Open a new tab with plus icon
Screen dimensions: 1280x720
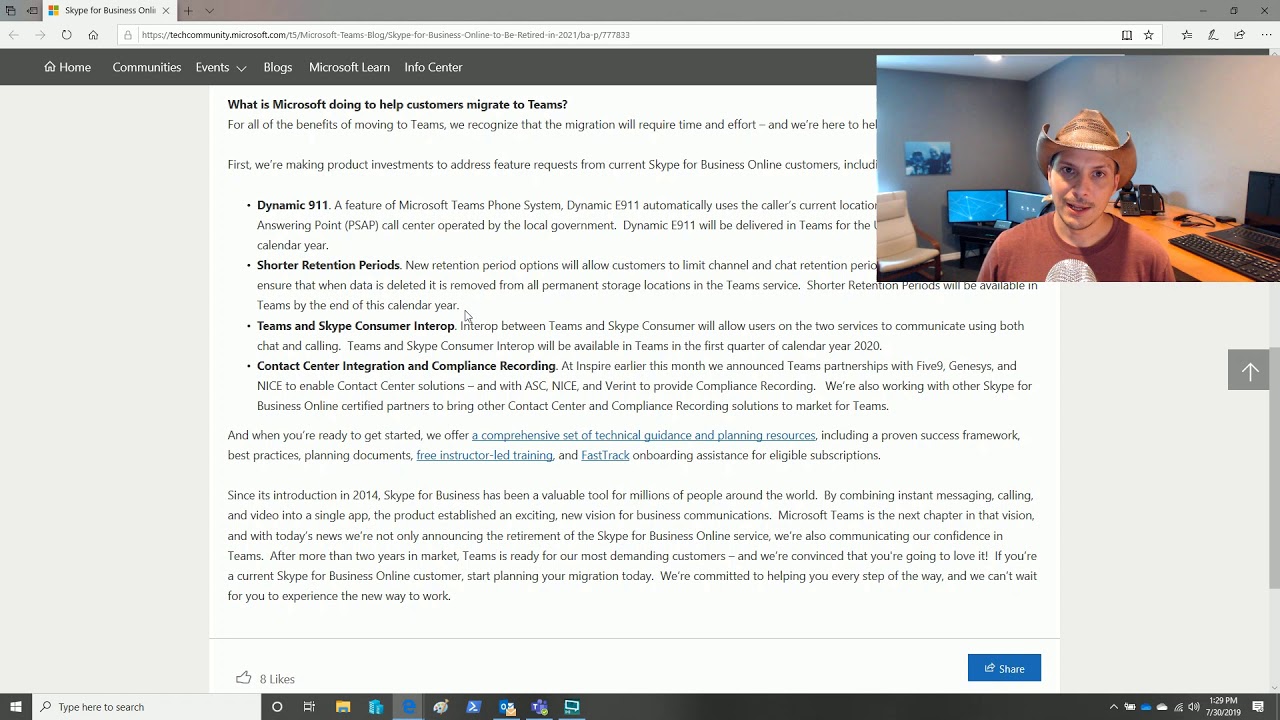tap(187, 11)
